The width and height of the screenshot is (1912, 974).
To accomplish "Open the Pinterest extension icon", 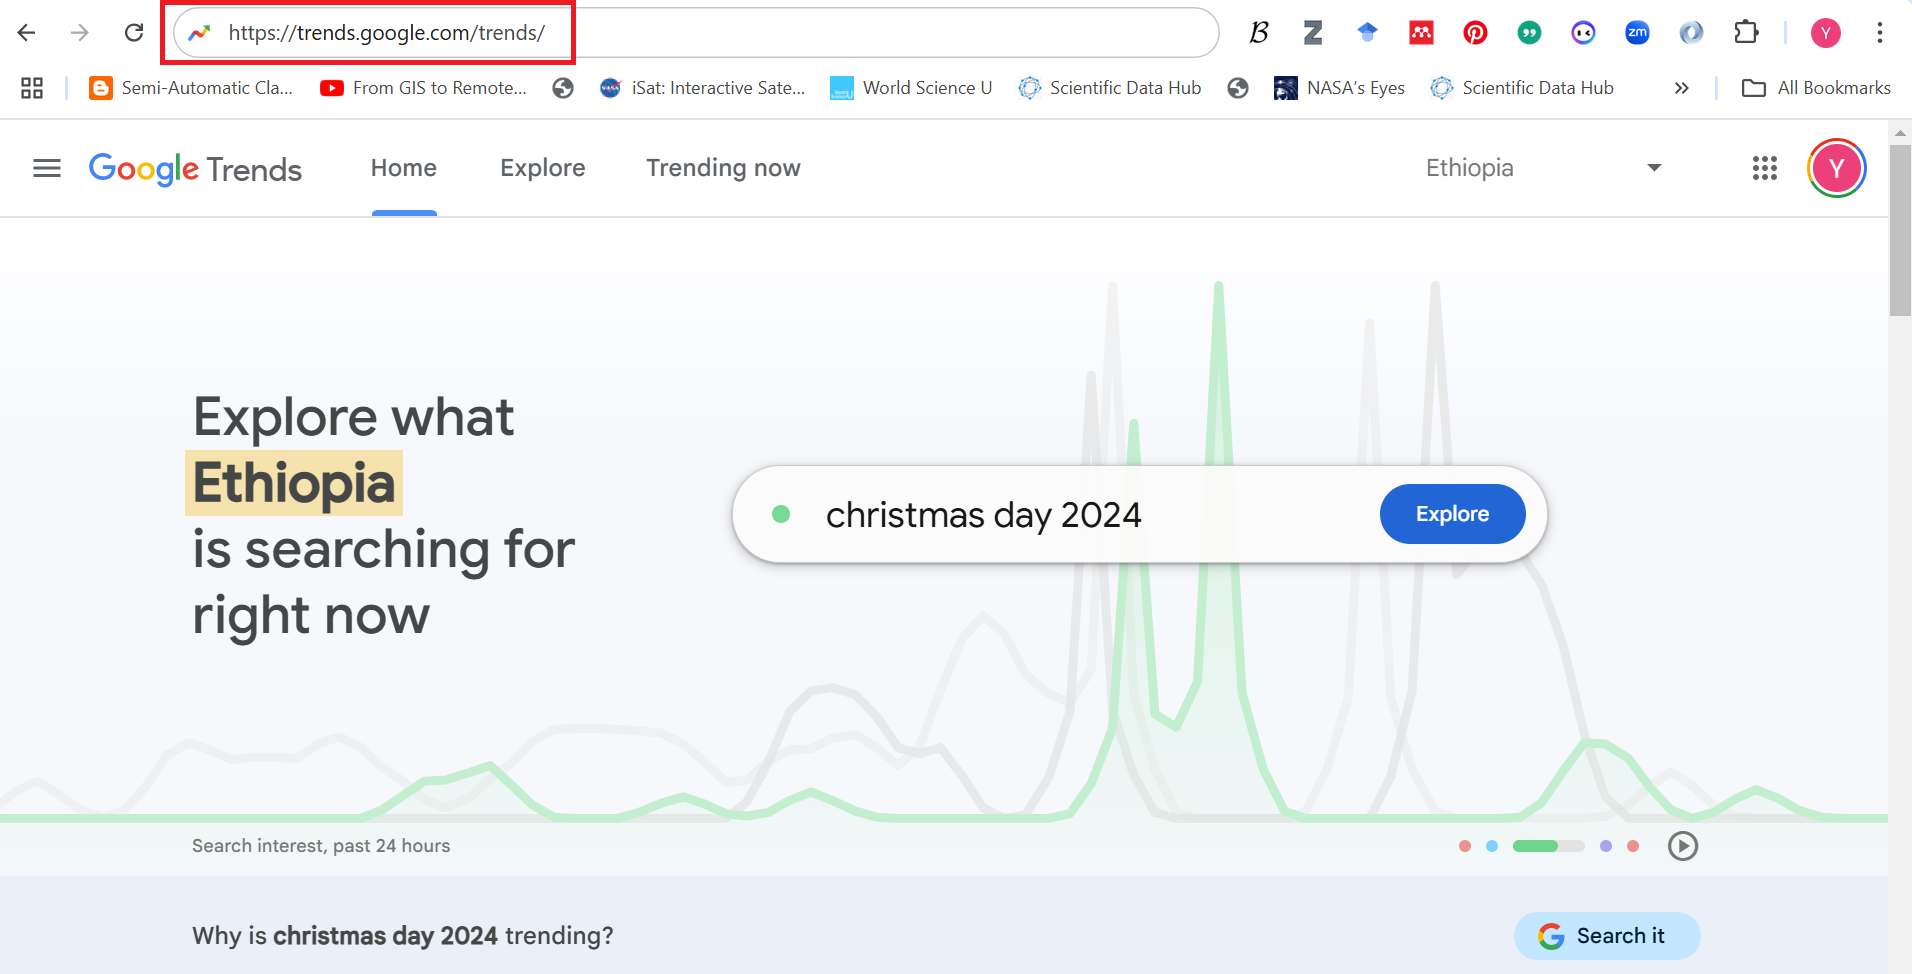I will pyautogui.click(x=1475, y=33).
